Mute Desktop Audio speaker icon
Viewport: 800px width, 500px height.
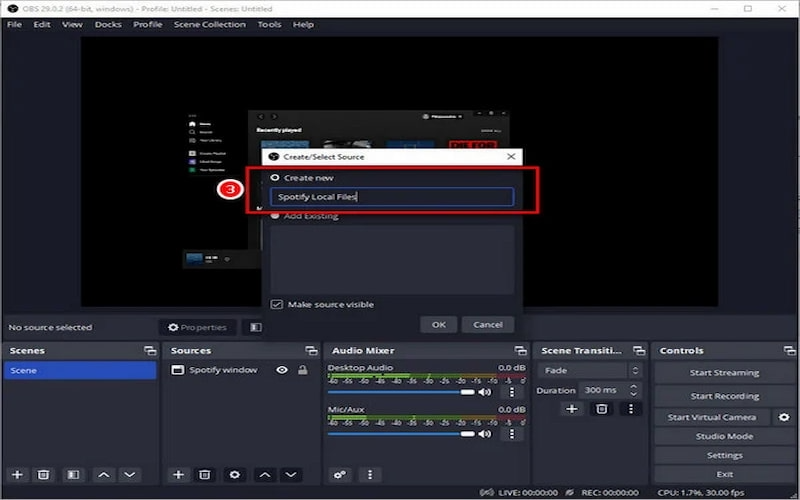[x=485, y=392]
